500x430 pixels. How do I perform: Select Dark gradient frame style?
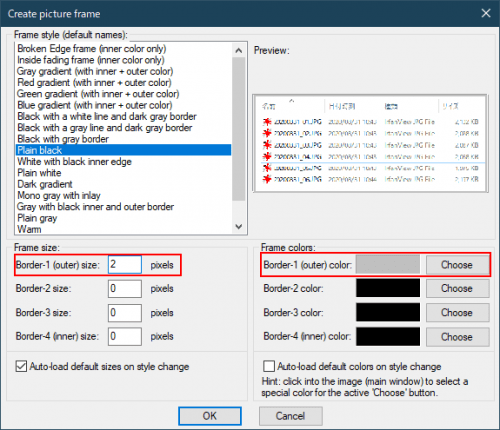pyautogui.click(x=45, y=184)
